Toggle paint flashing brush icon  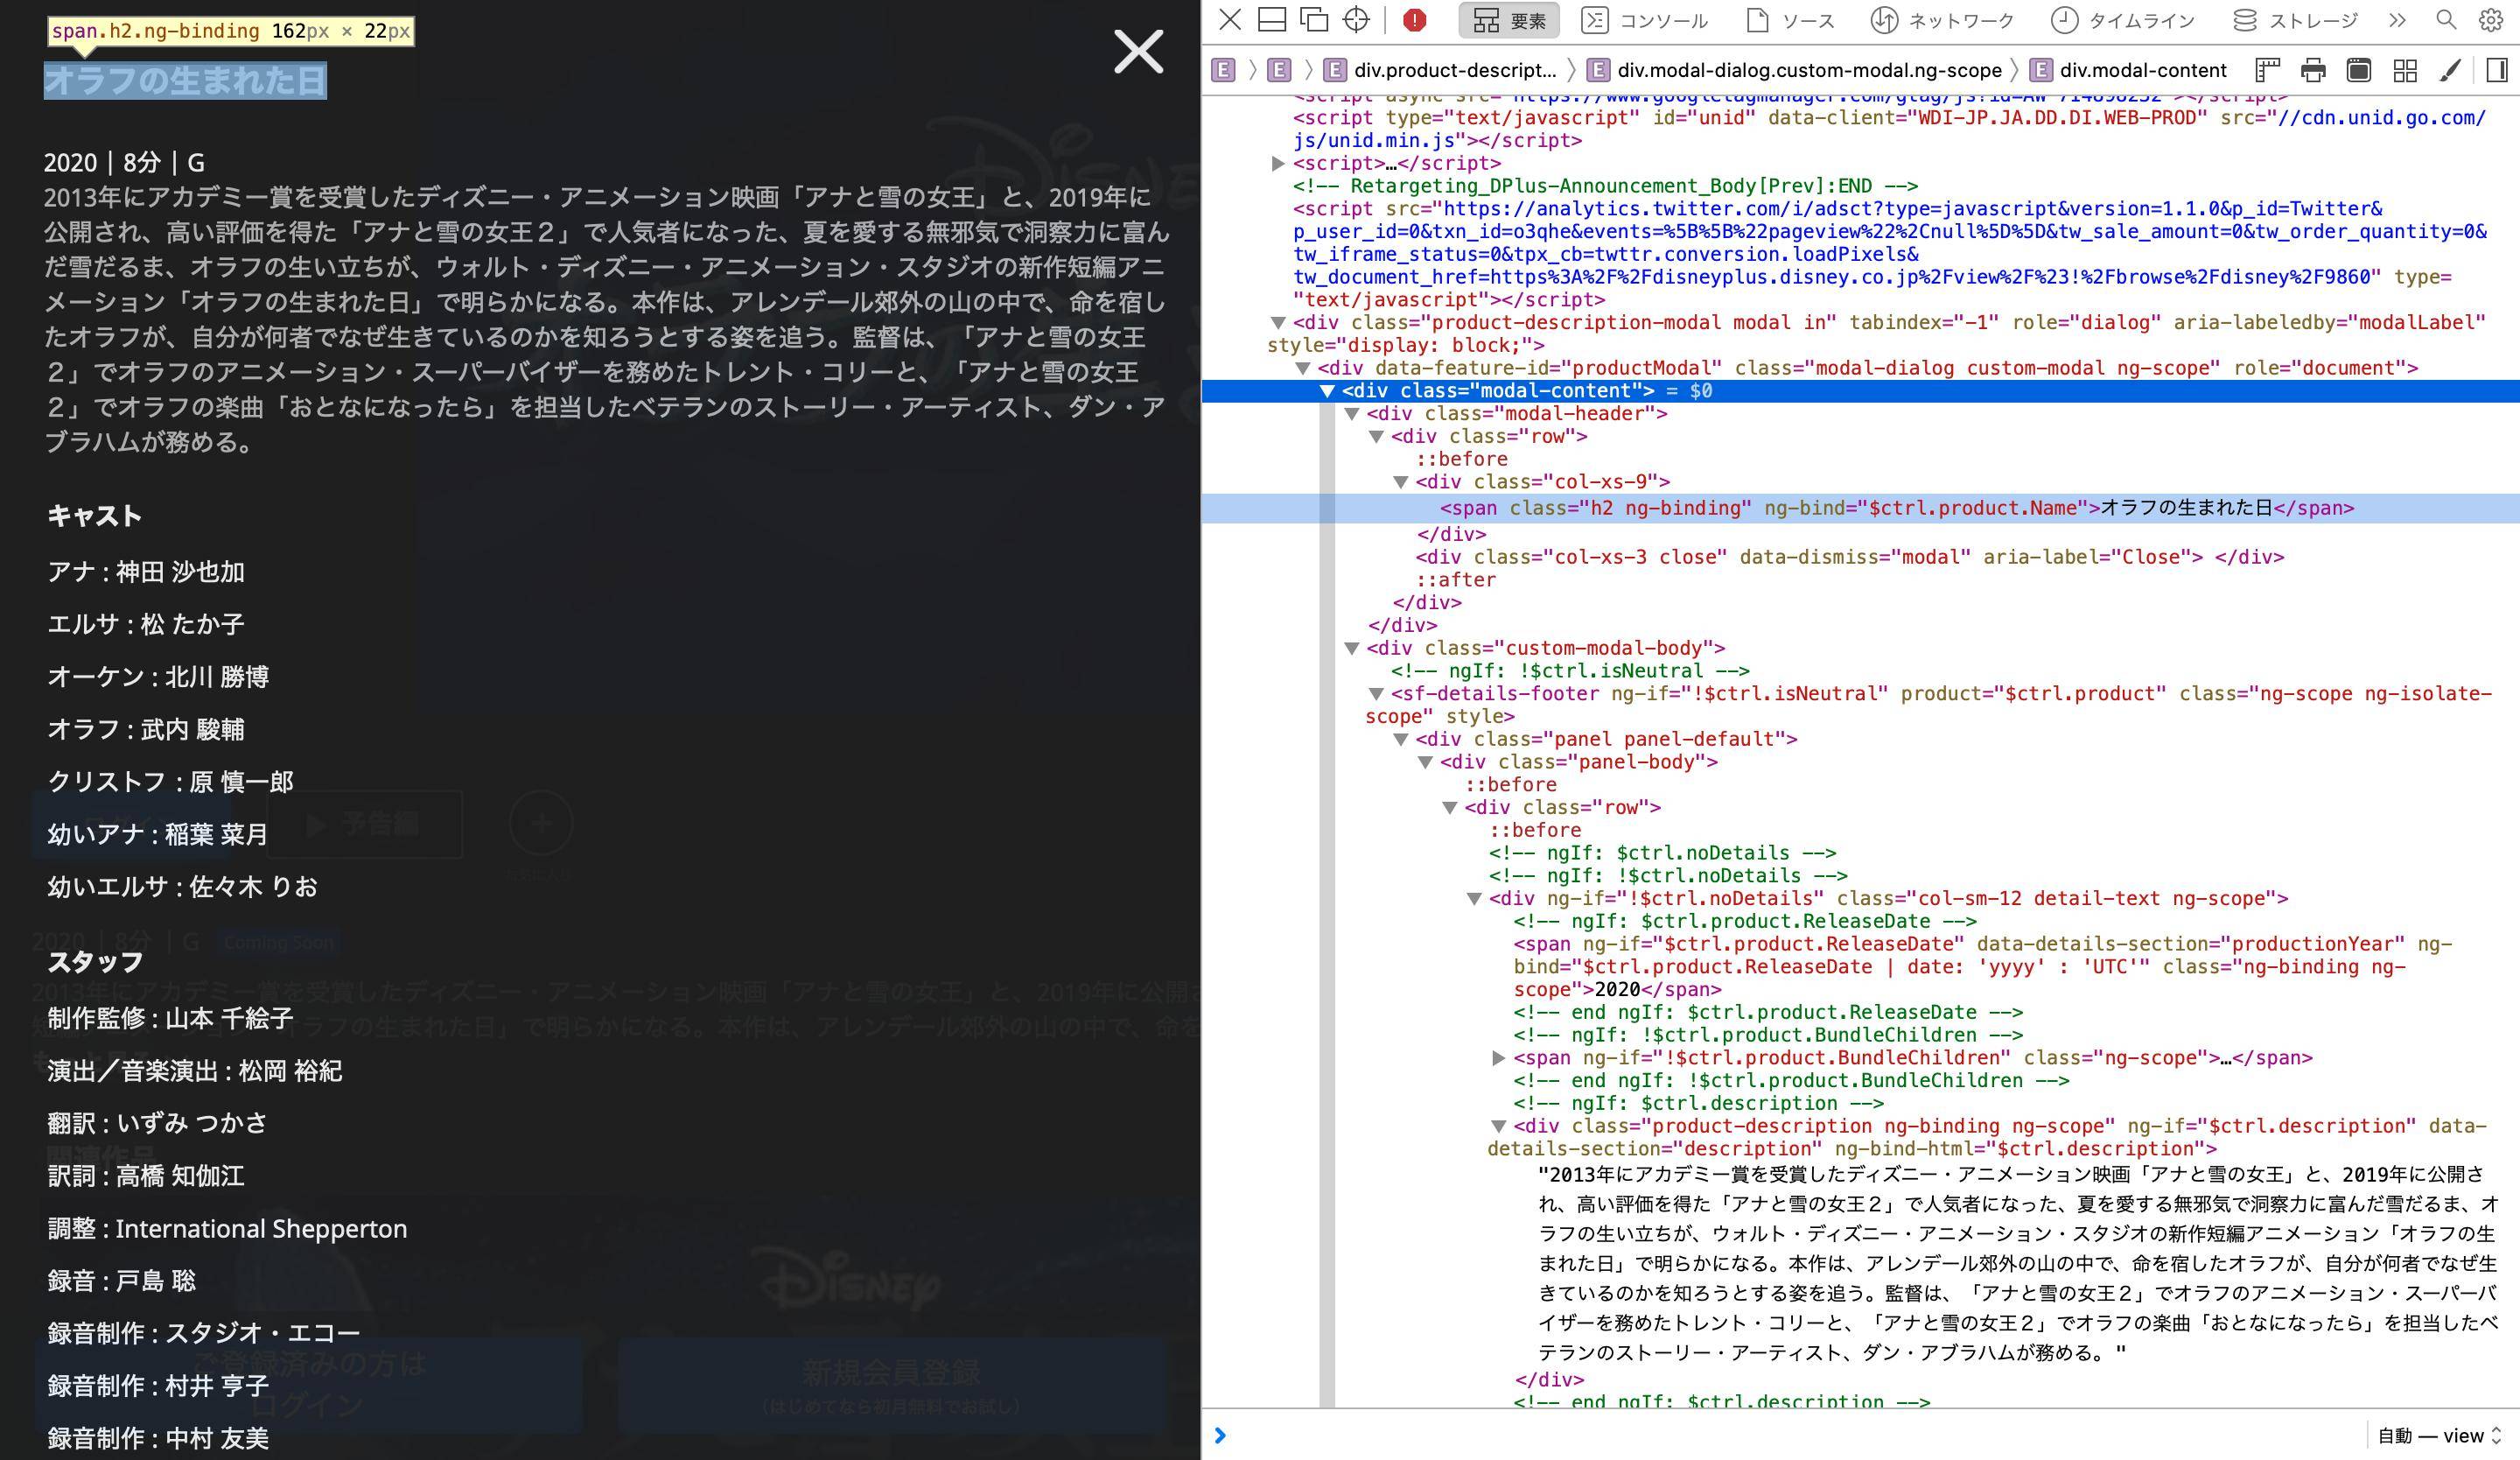point(2450,70)
